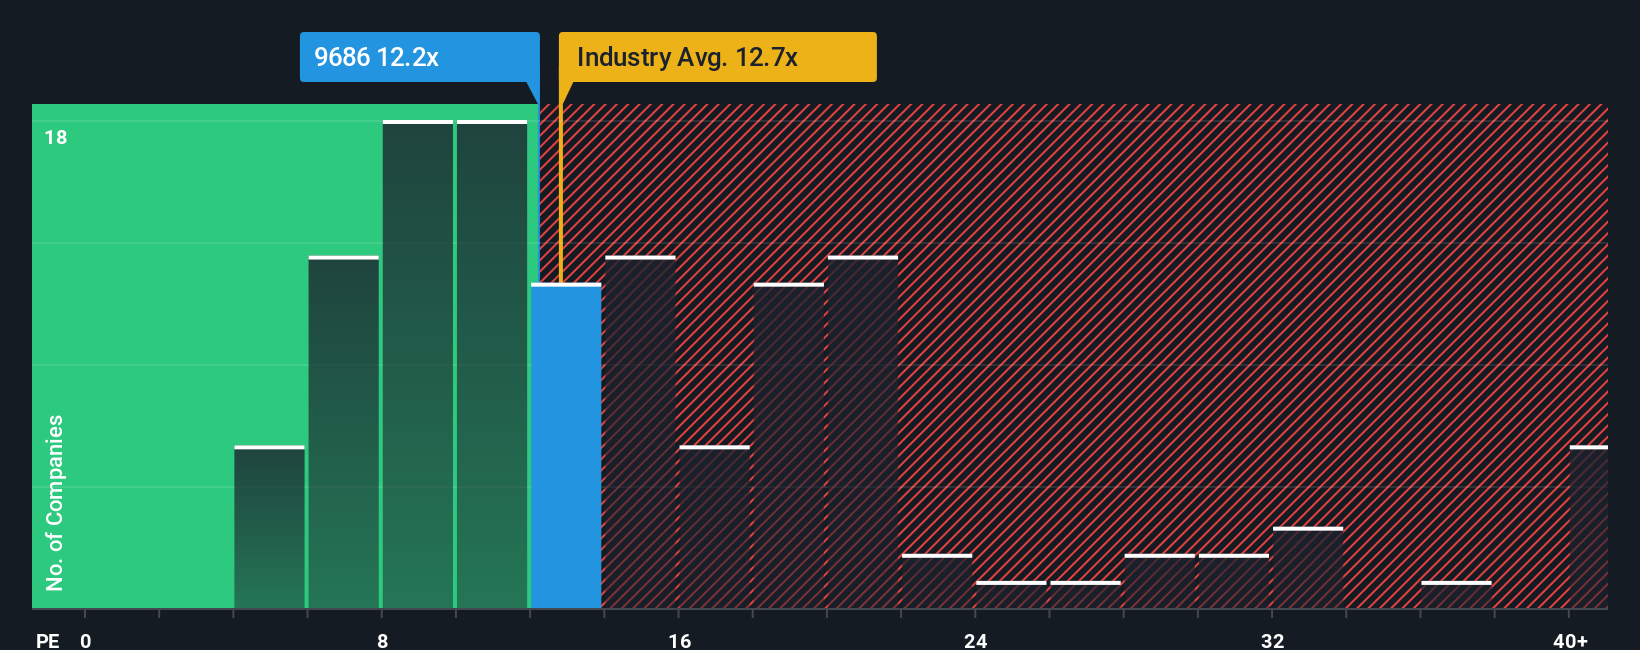The image size is (1640, 650).
Task: Click the x-axis tick label 32
Action: click(x=1272, y=640)
